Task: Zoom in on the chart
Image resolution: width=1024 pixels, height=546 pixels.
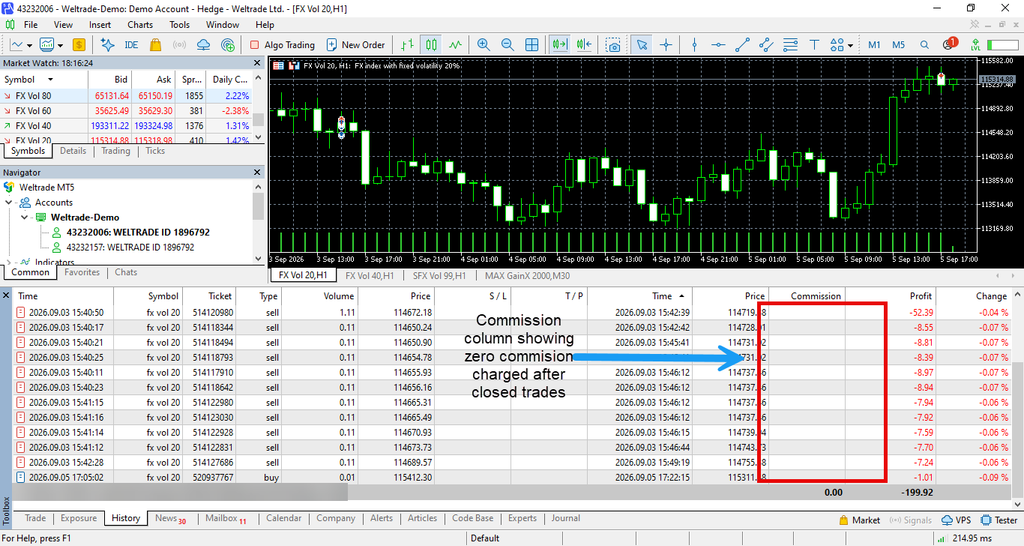Action: click(483, 45)
